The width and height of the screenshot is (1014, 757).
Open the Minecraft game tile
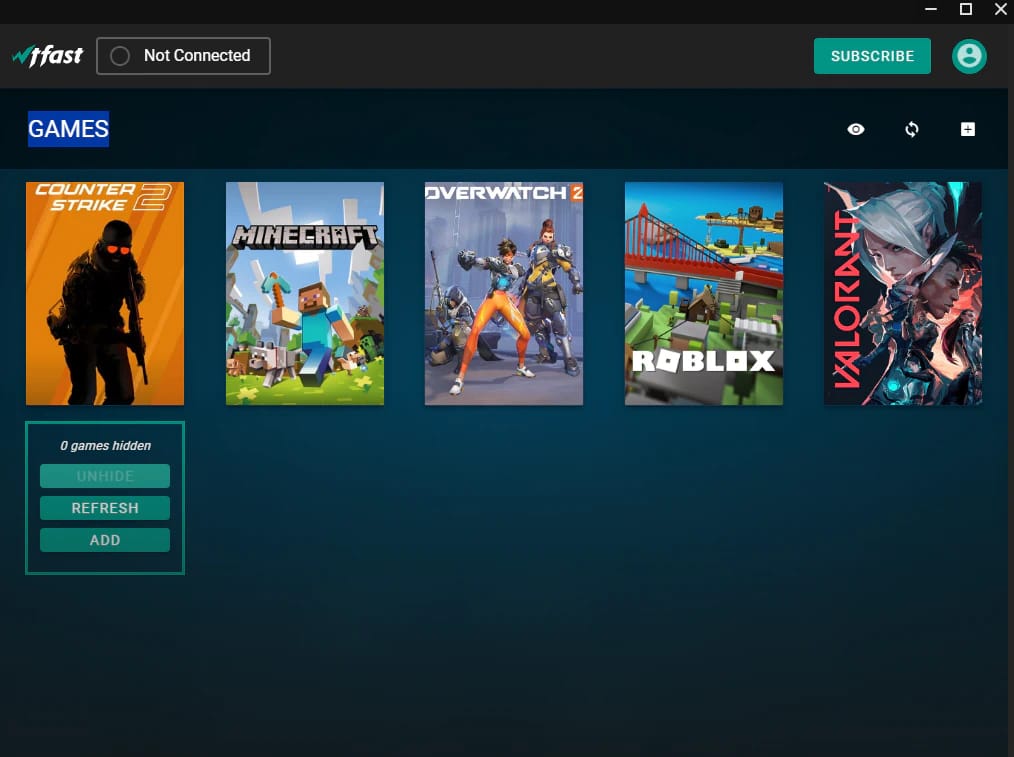[x=304, y=293]
